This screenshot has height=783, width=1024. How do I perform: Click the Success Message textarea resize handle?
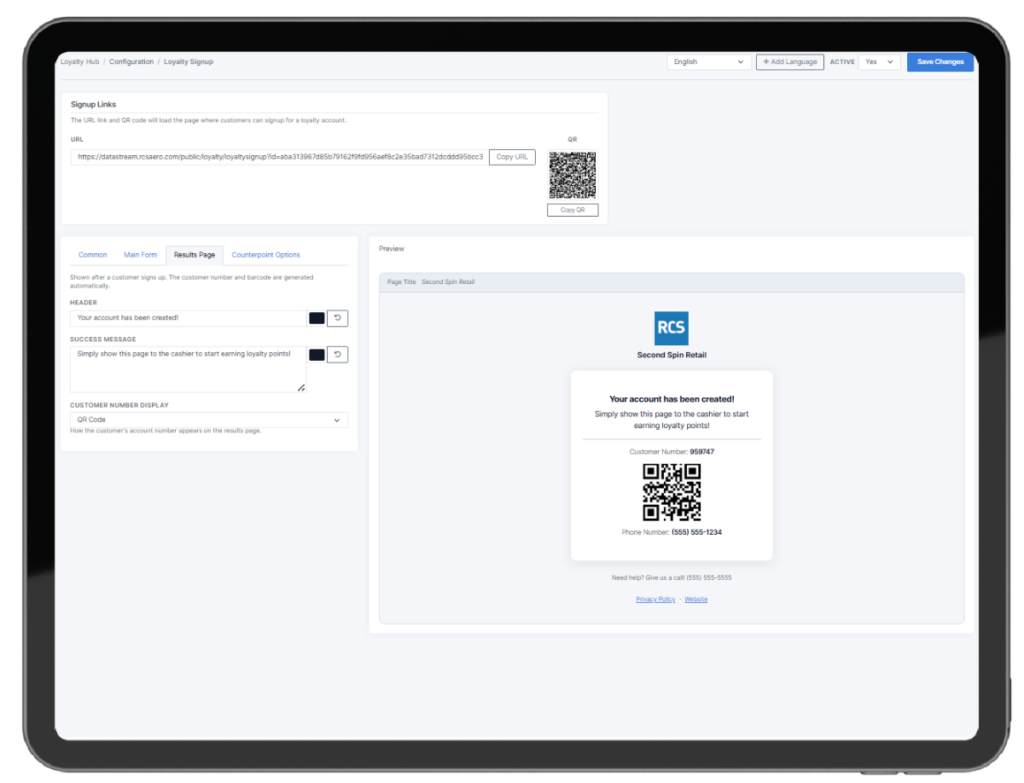click(301, 388)
